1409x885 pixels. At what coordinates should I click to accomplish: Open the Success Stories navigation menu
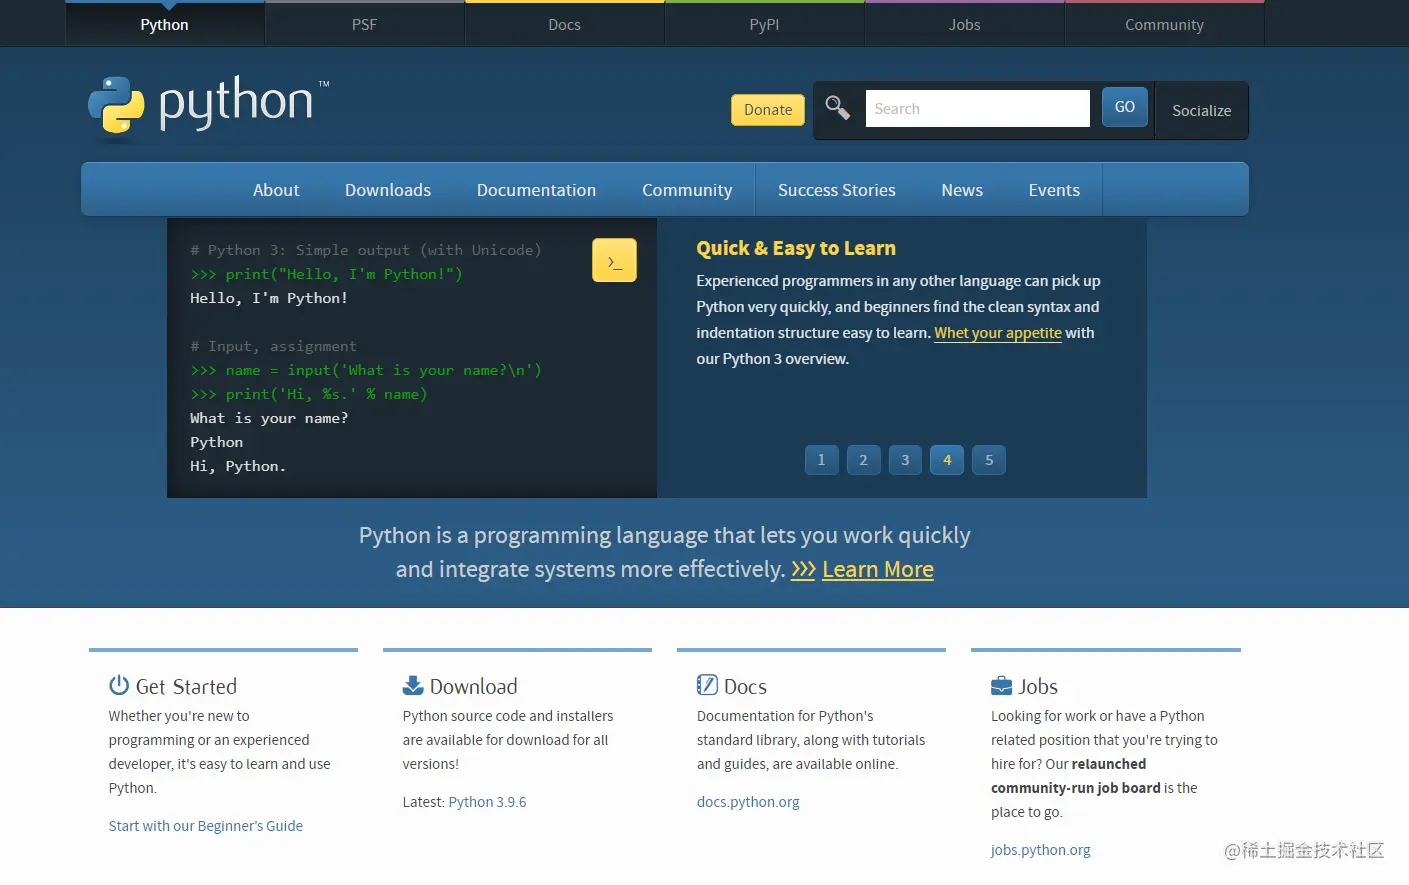(837, 190)
